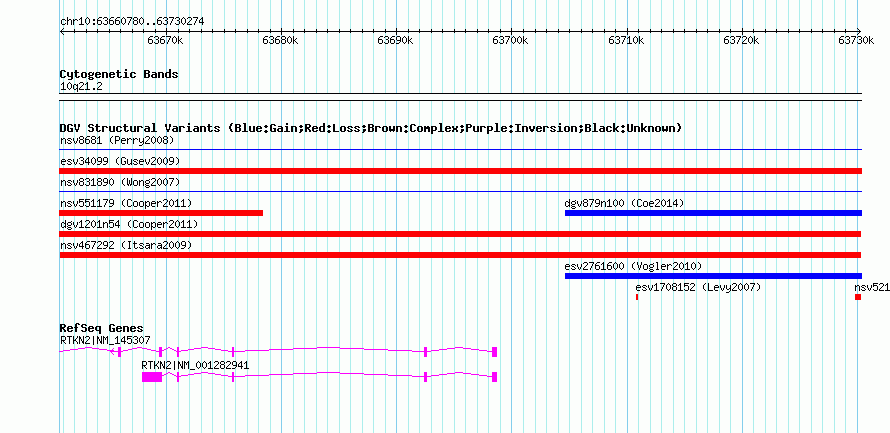Click the 63670k ruler tick label

point(165,40)
